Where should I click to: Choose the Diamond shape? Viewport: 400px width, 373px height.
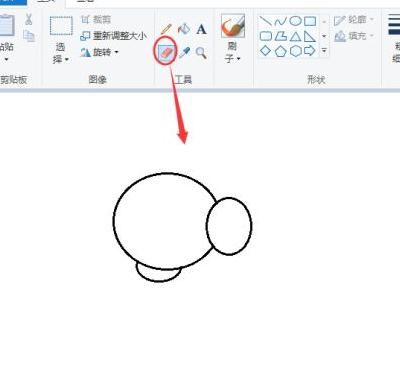click(265, 51)
